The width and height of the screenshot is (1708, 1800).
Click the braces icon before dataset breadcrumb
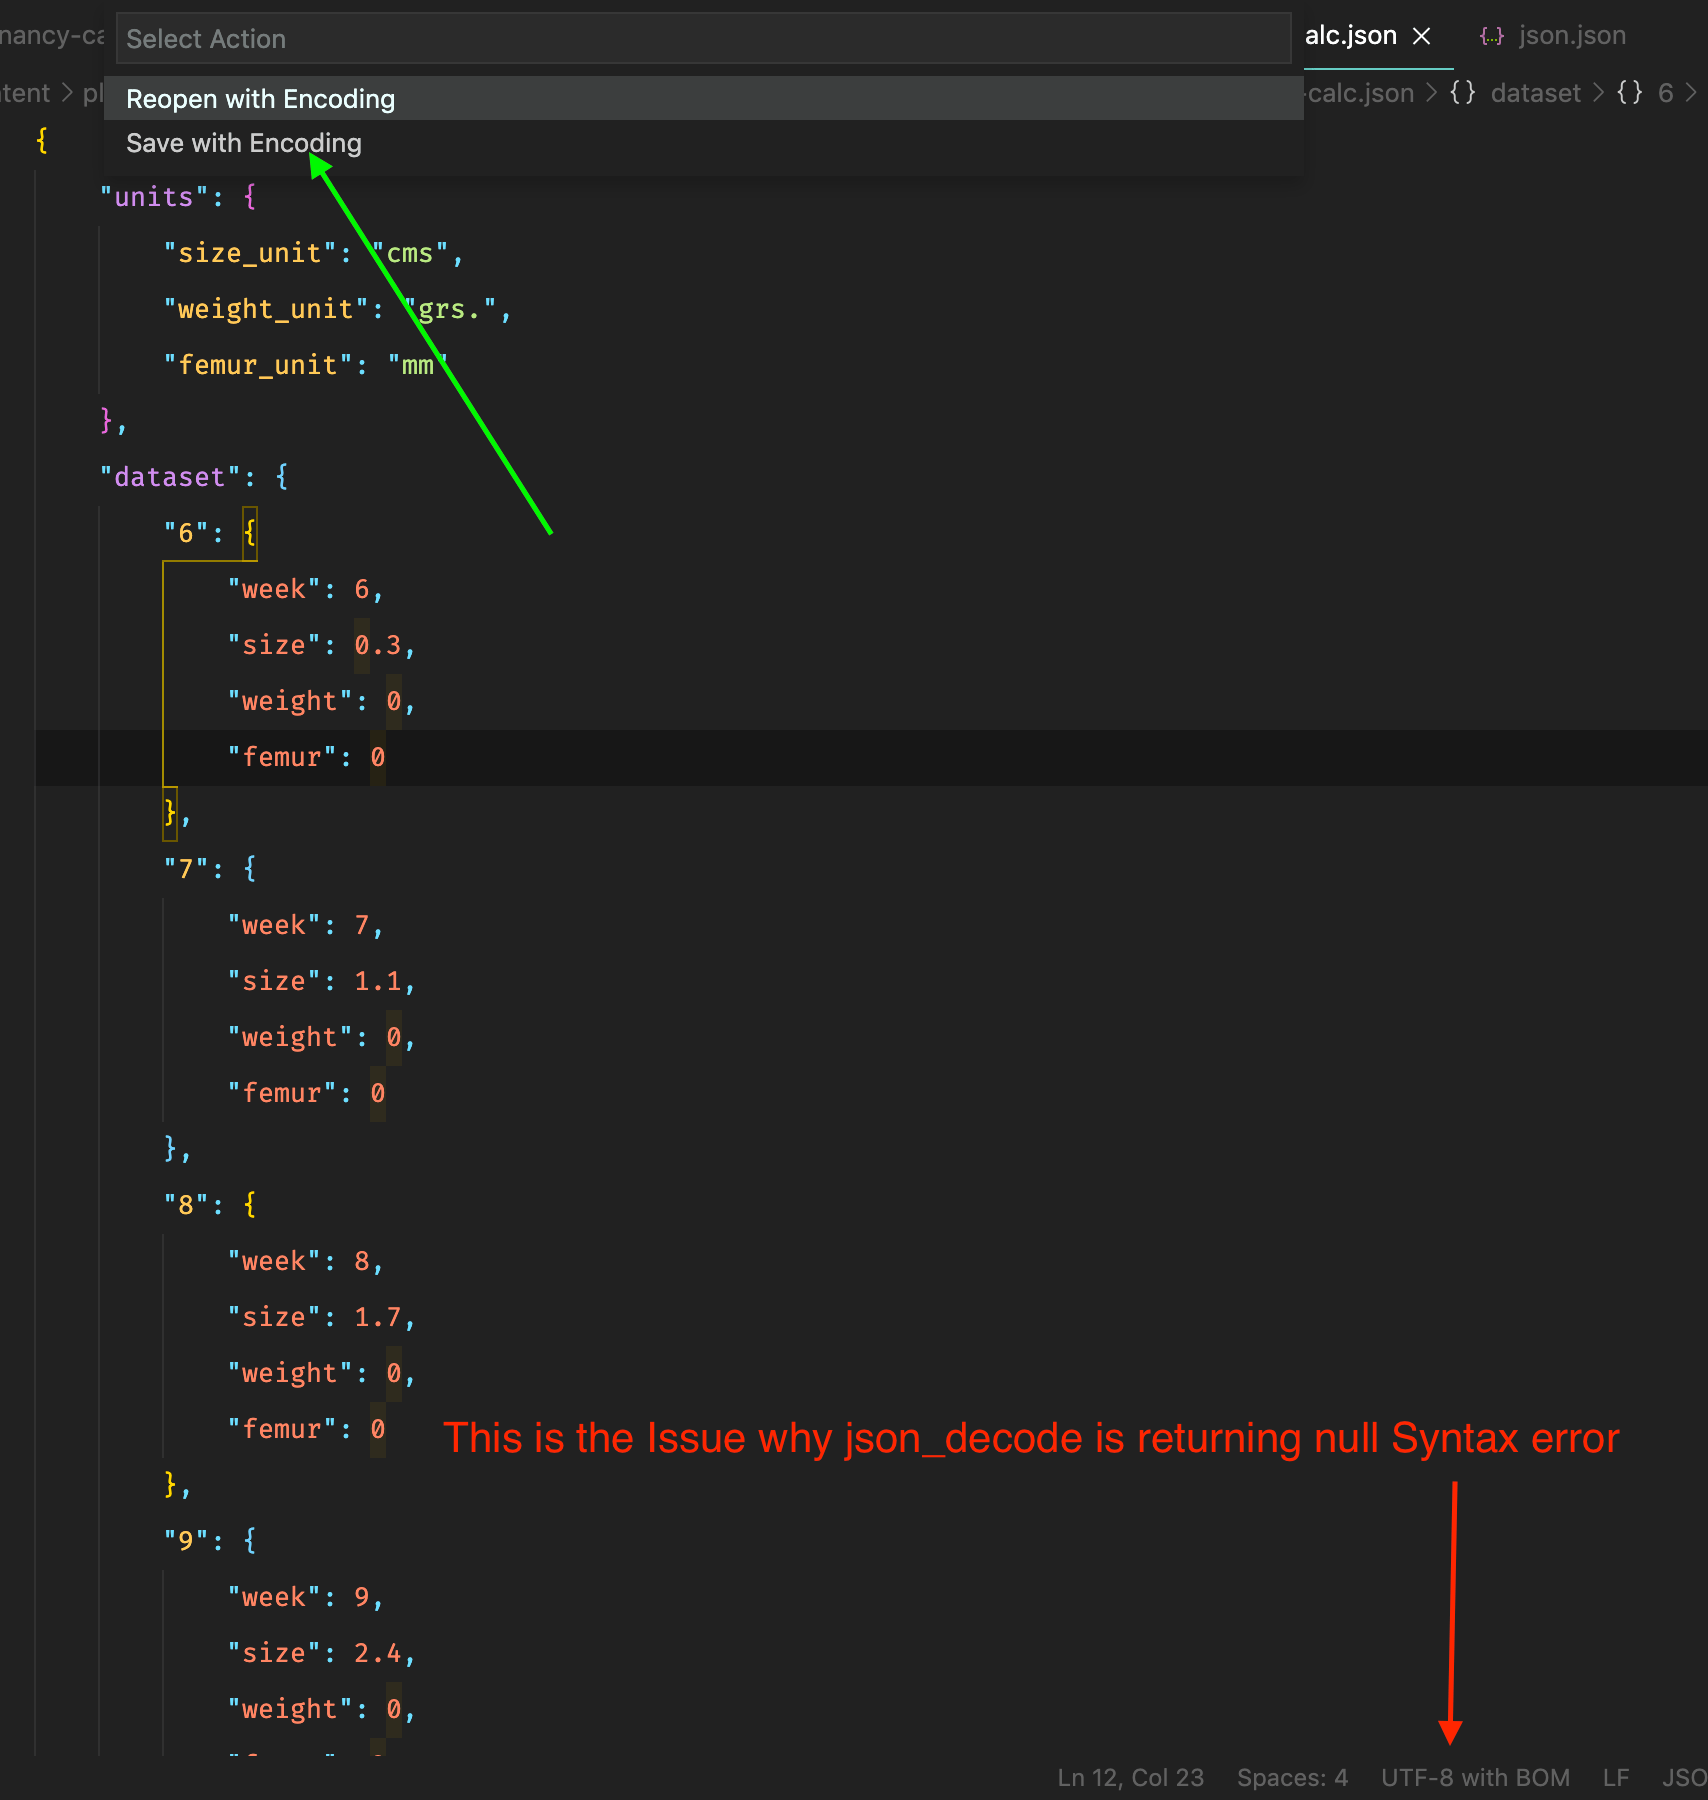[x=1463, y=93]
